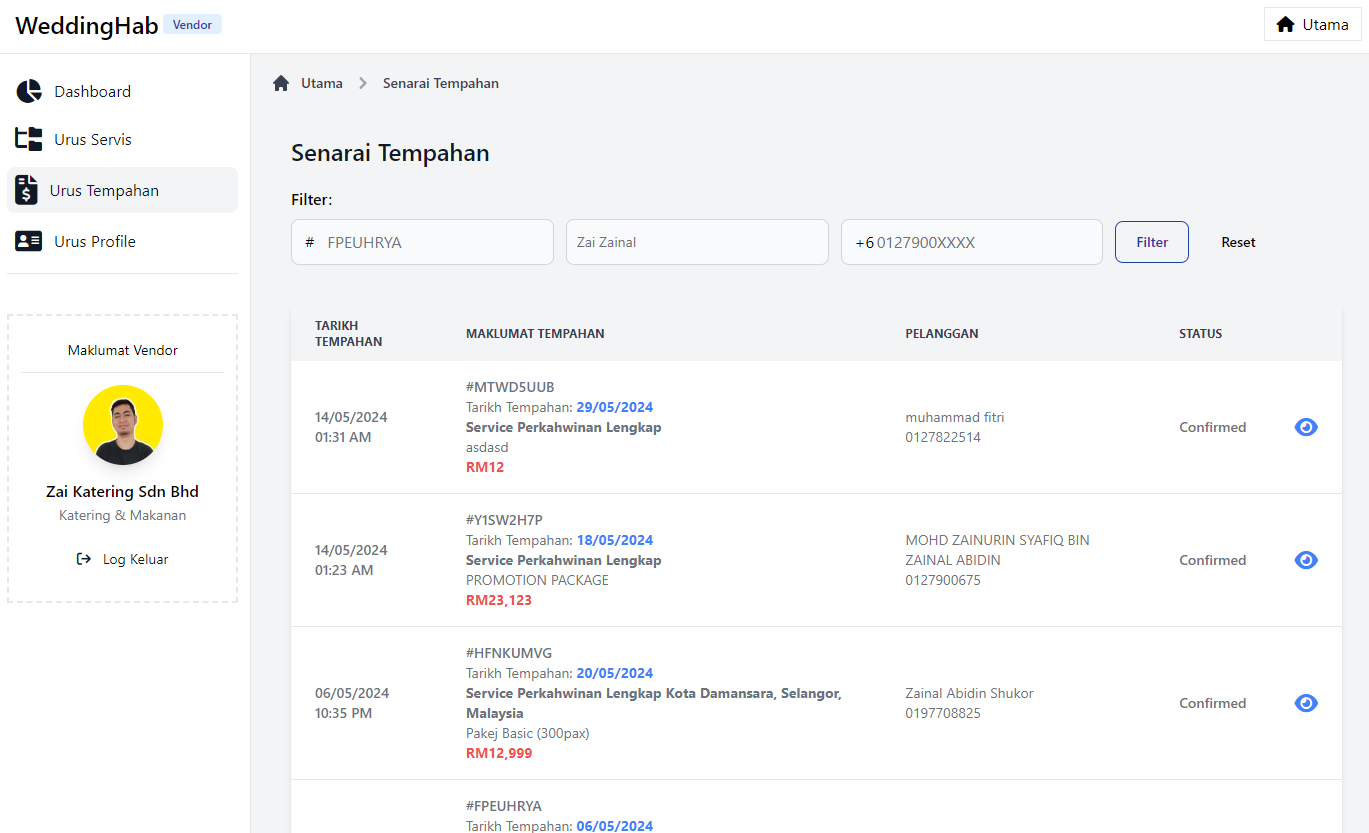Screen dimensions: 1369x833
Task: Focus the customer name filter field
Action: 697,242
